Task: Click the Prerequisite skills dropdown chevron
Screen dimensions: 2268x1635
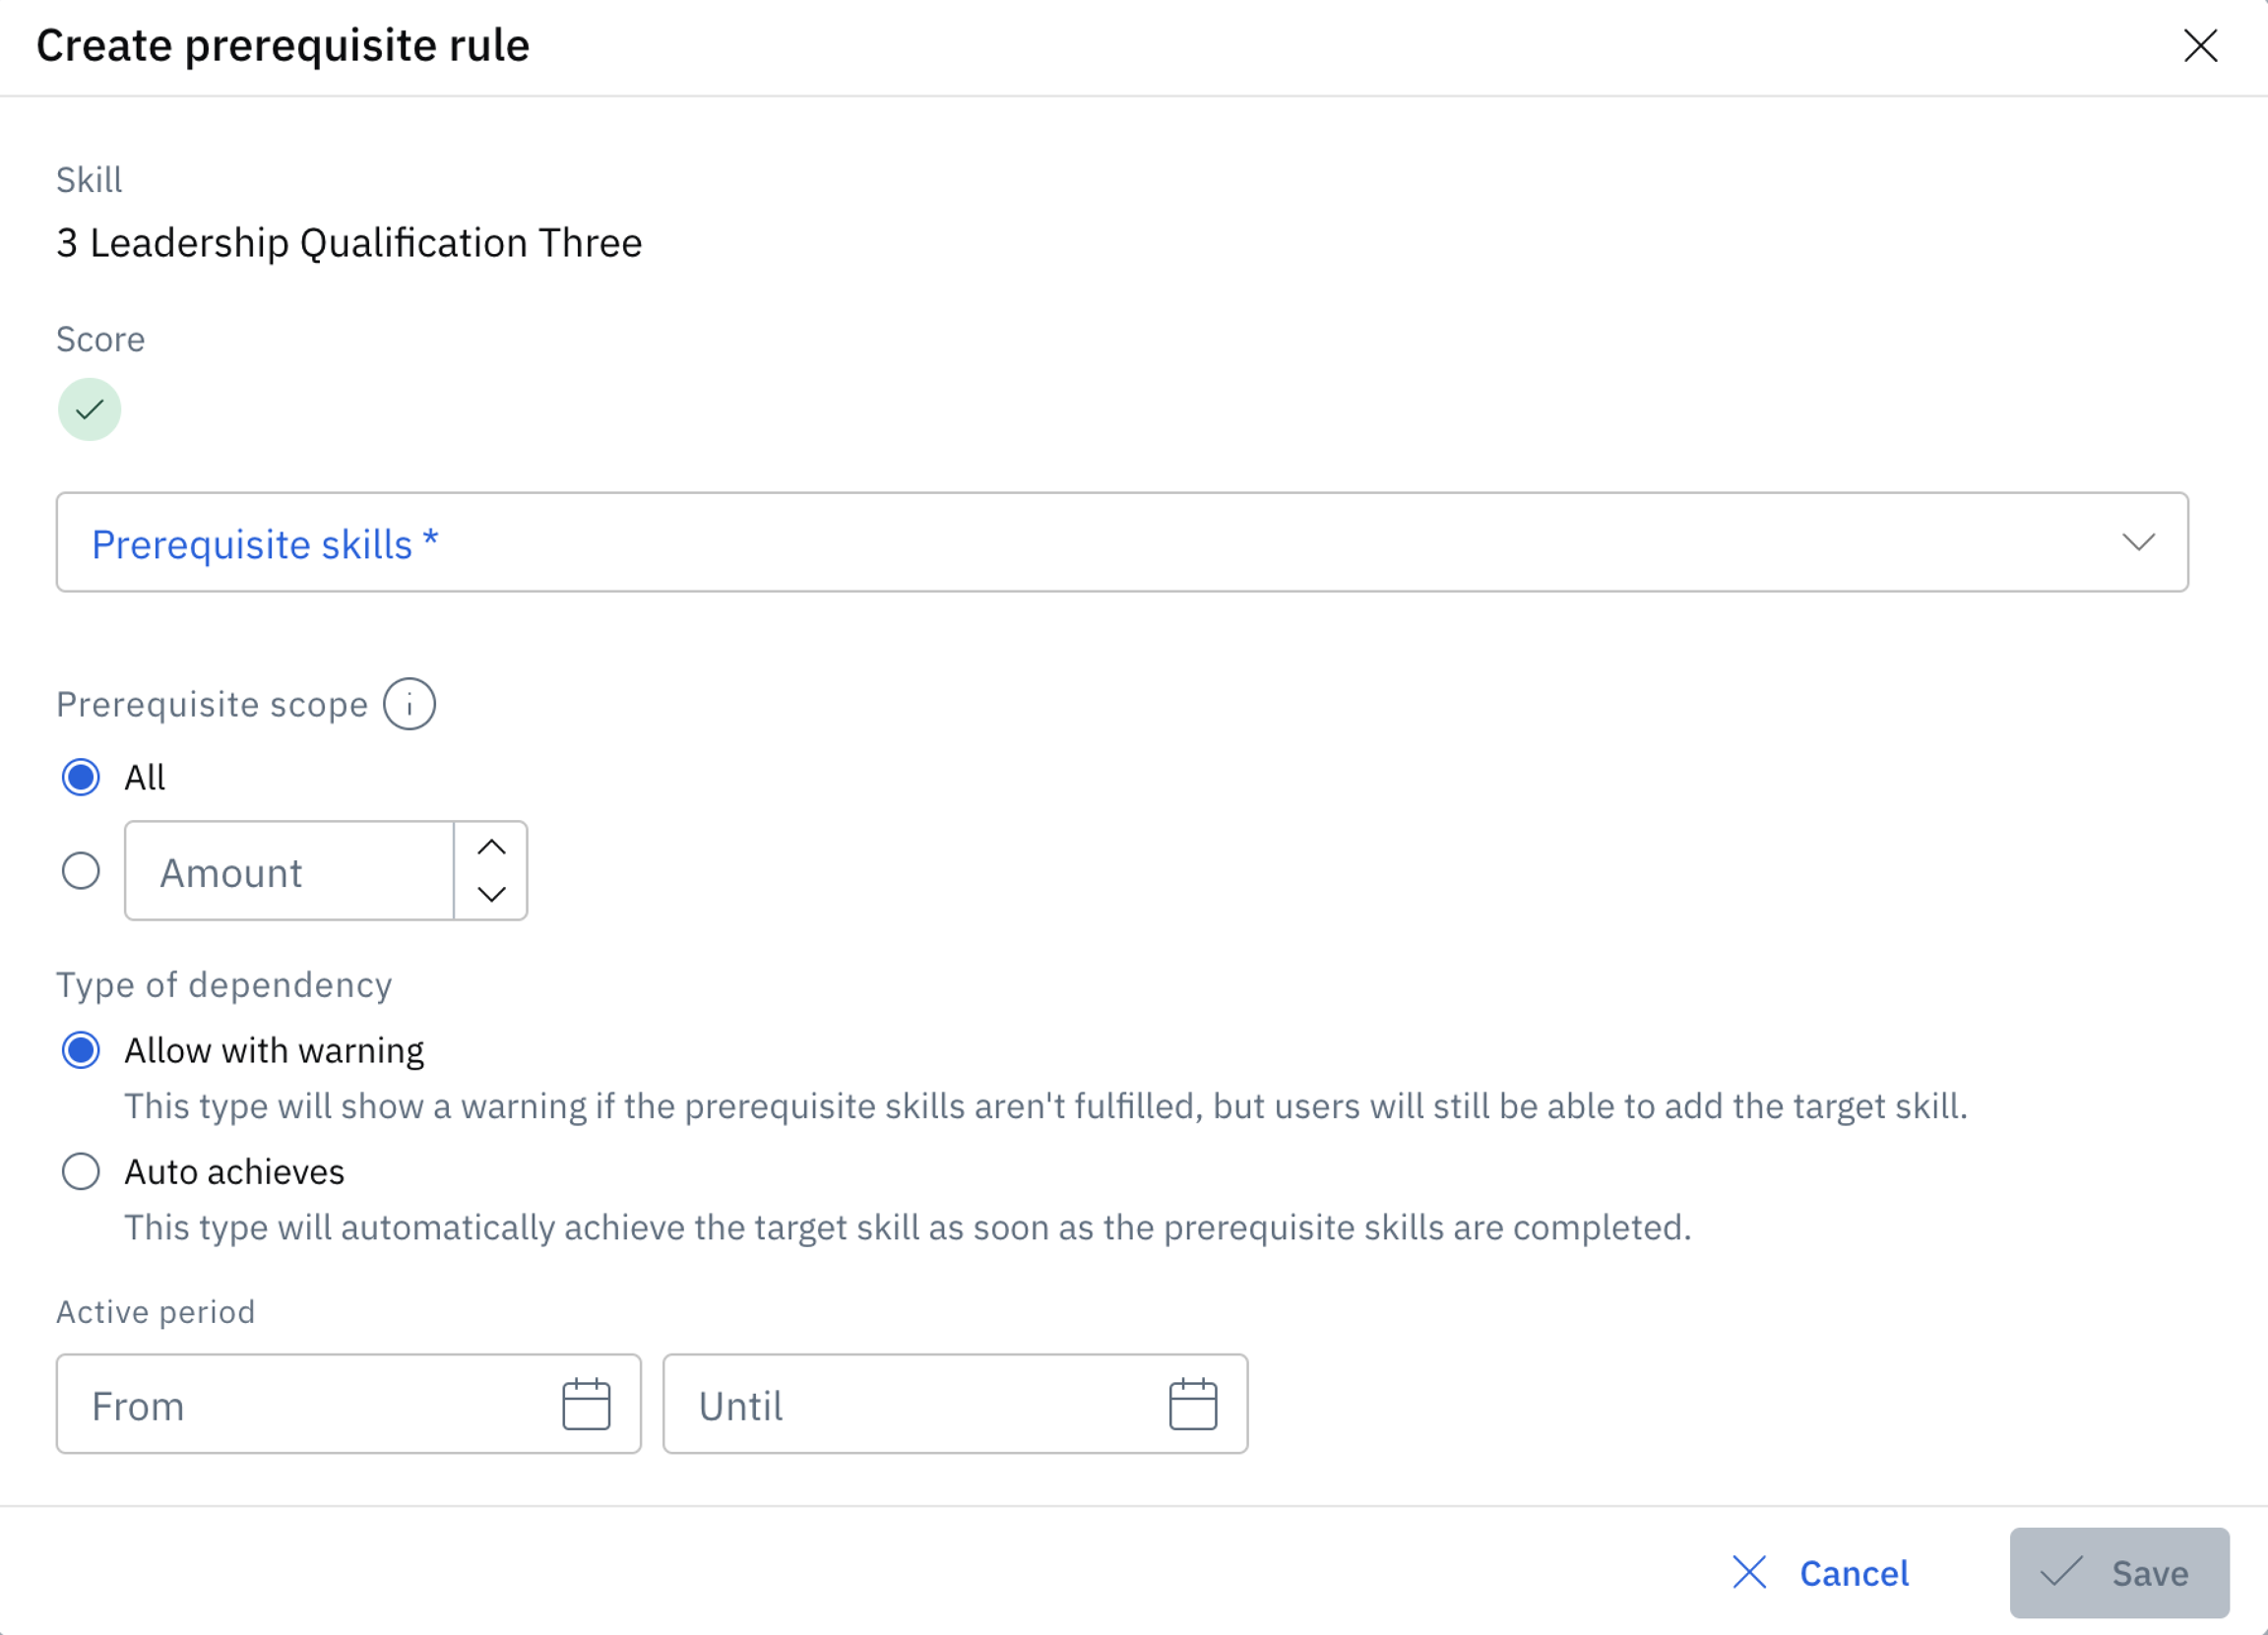Action: point(2138,543)
